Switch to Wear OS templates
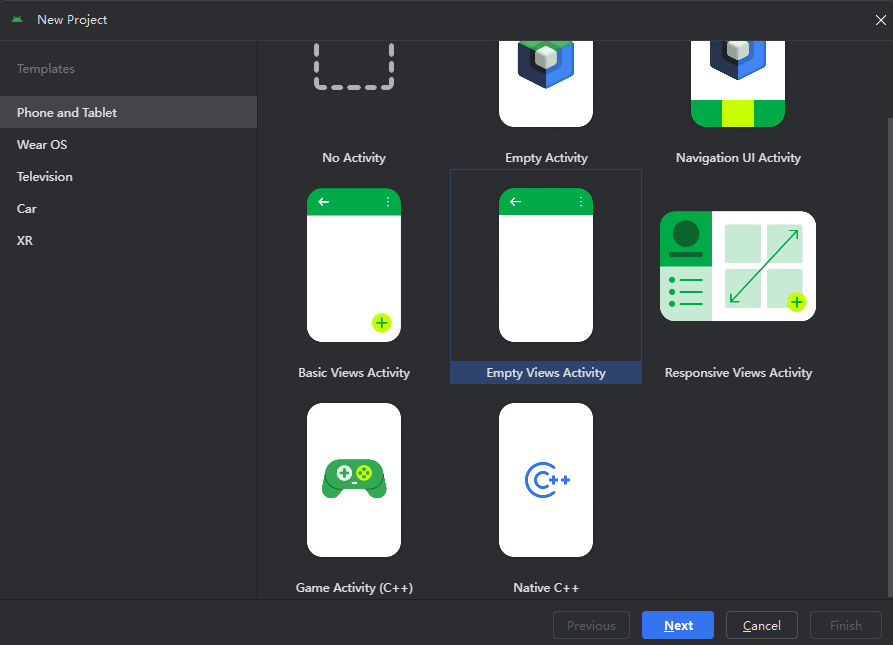893x645 pixels. 128,145
